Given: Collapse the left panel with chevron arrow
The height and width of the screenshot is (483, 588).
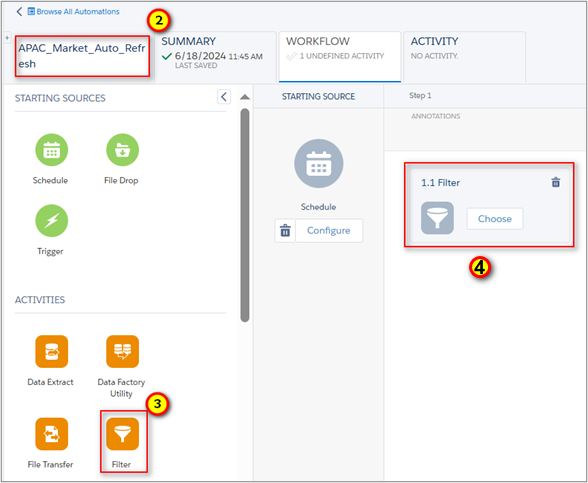Looking at the screenshot, I should tap(224, 97).
